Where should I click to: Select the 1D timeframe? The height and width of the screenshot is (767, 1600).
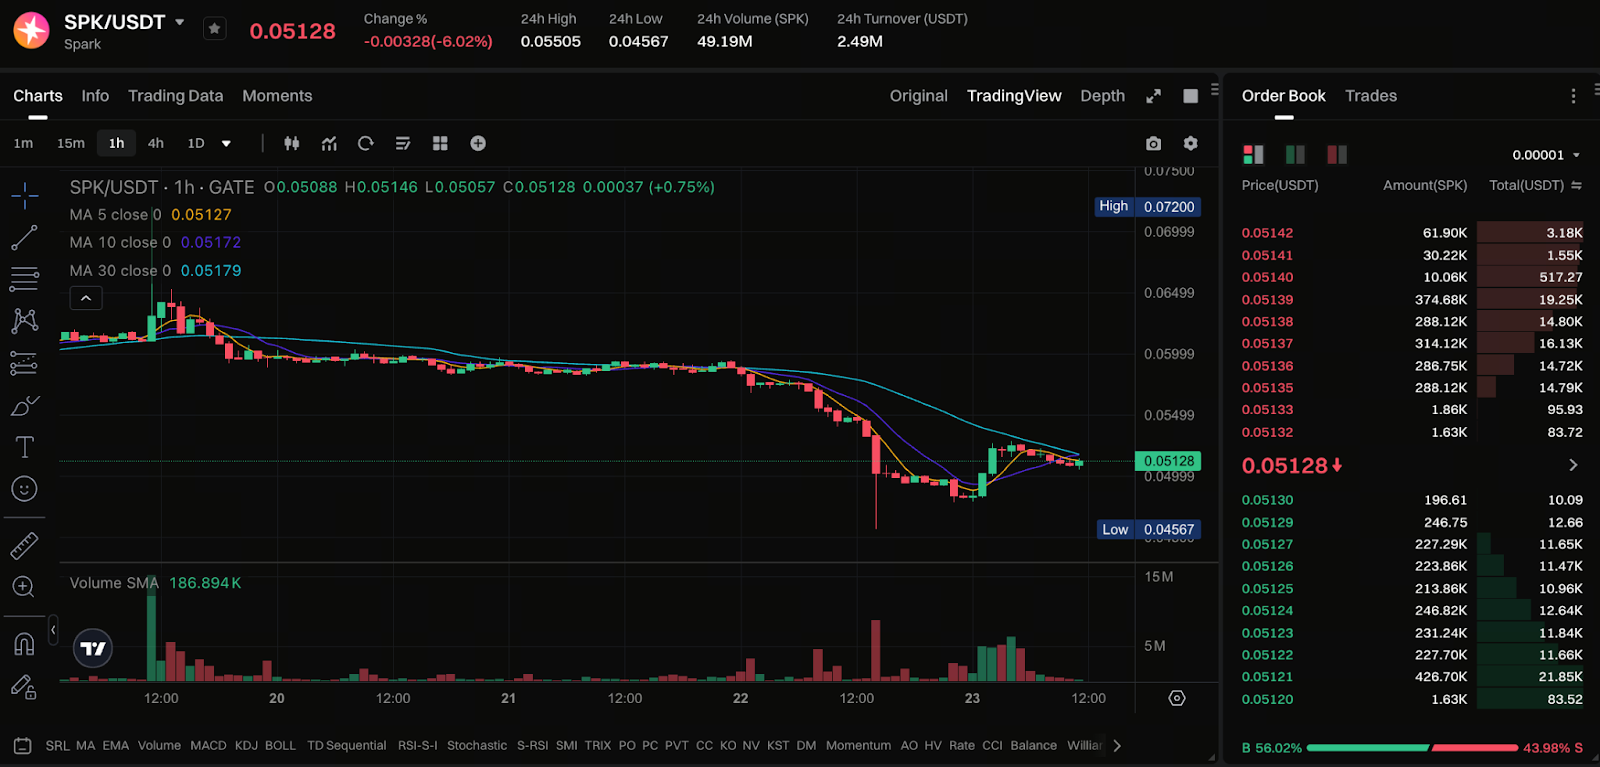[x=196, y=143]
